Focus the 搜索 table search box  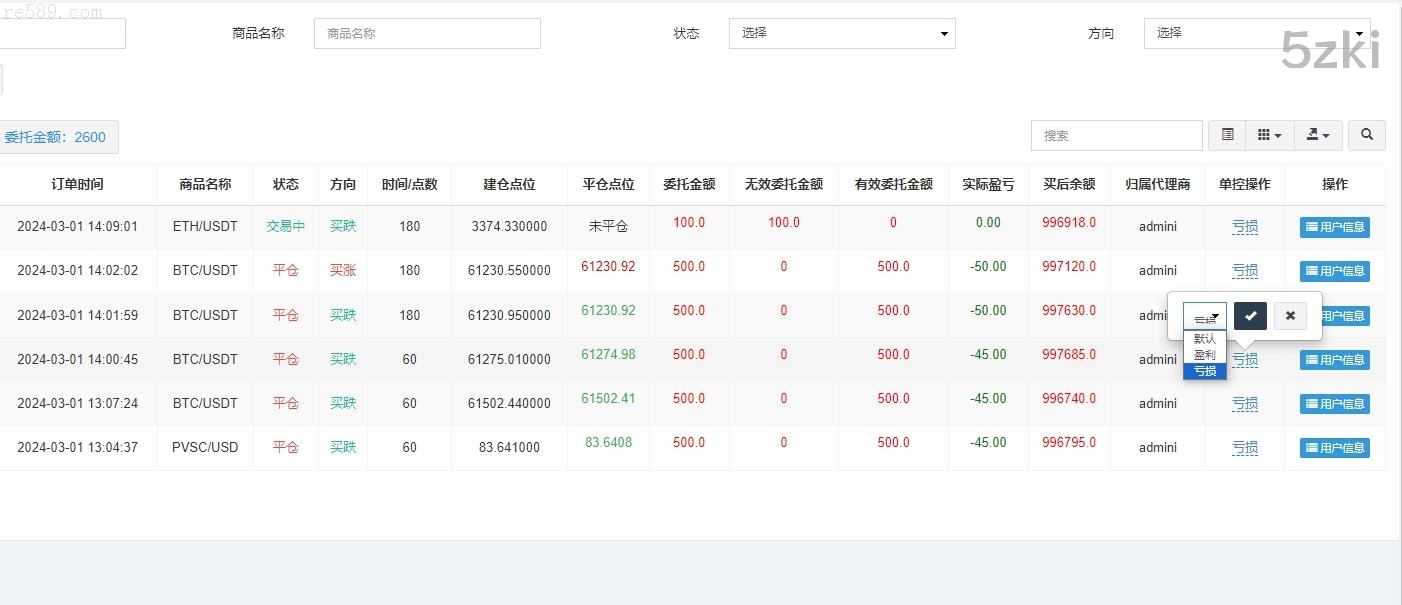click(1116, 135)
